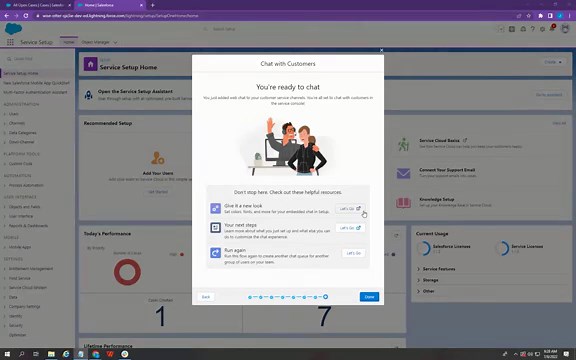Click the Go to assistant button
This screenshot has height=360, width=576.
pos(549,95)
